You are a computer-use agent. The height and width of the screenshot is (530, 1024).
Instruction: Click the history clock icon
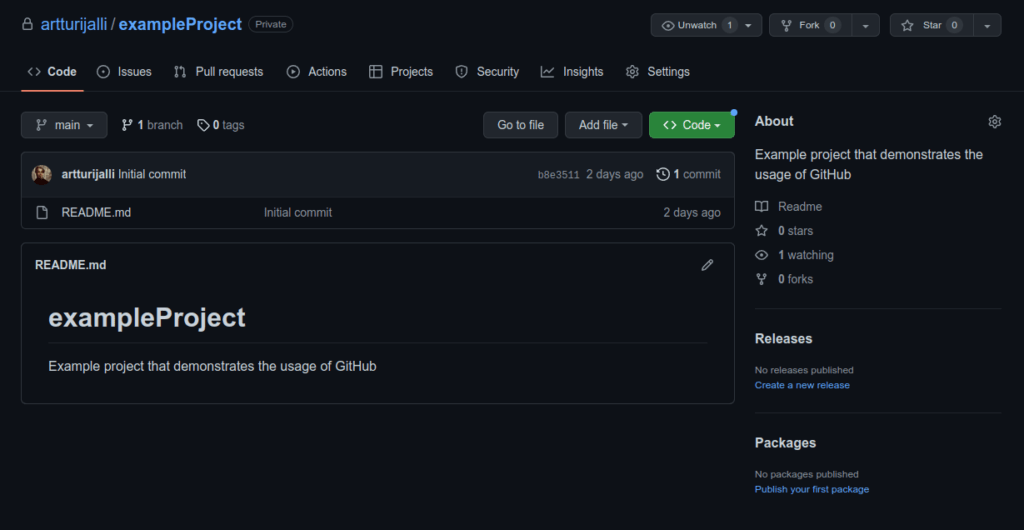tap(663, 174)
